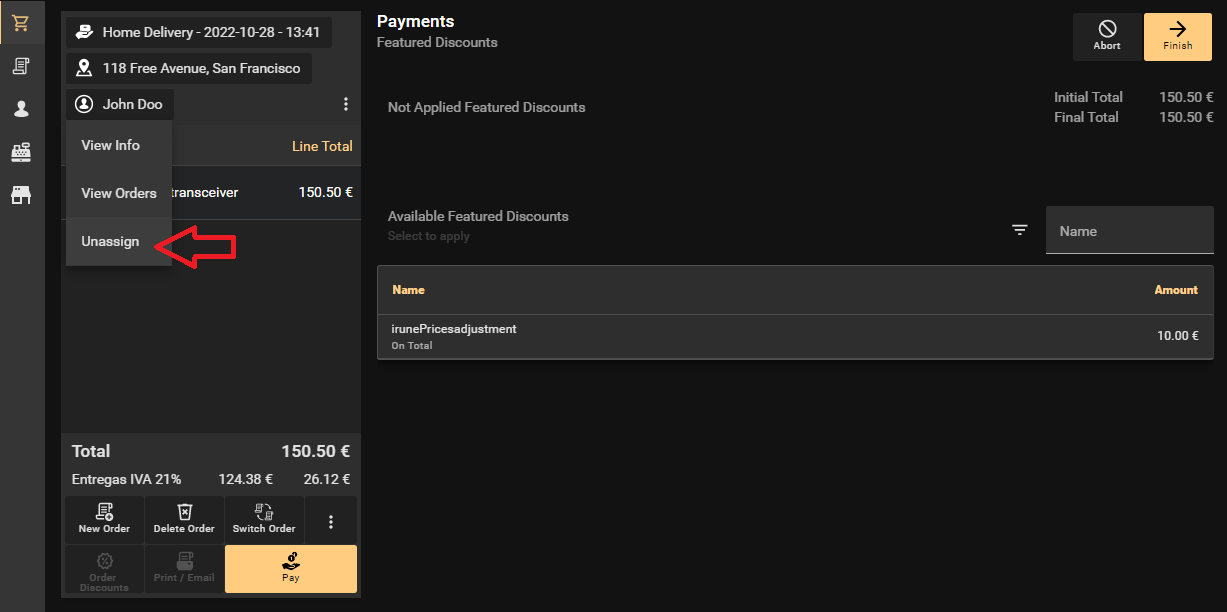The image size is (1227, 612).
Task: Open the shopping cart sidebar icon
Action: tap(20, 23)
